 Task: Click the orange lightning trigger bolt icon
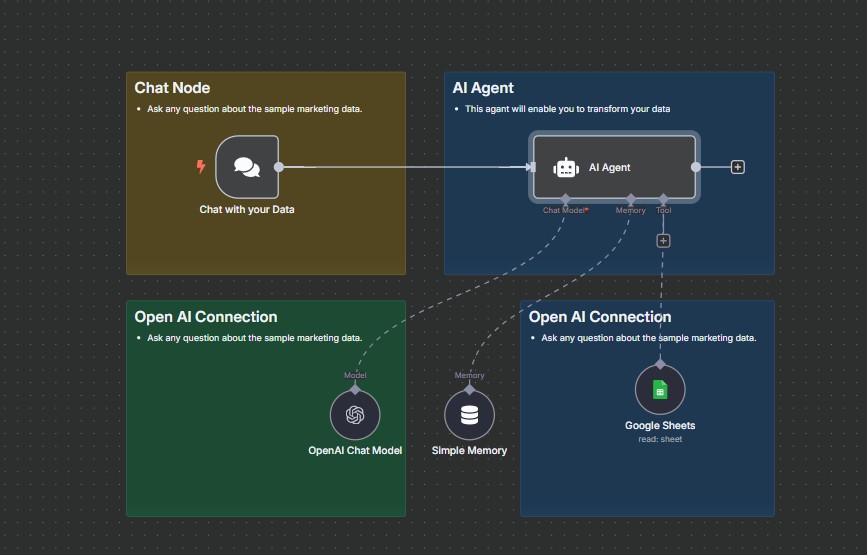click(201, 166)
